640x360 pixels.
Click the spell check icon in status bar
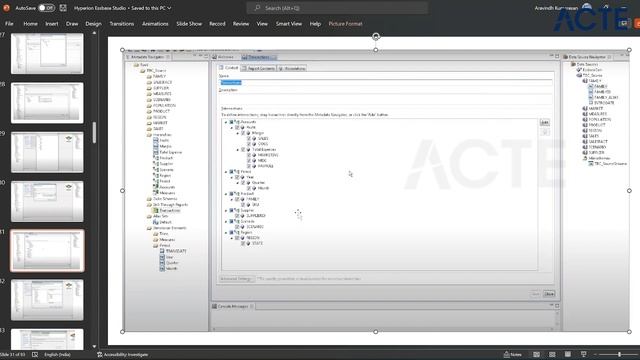(x=35, y=355)
